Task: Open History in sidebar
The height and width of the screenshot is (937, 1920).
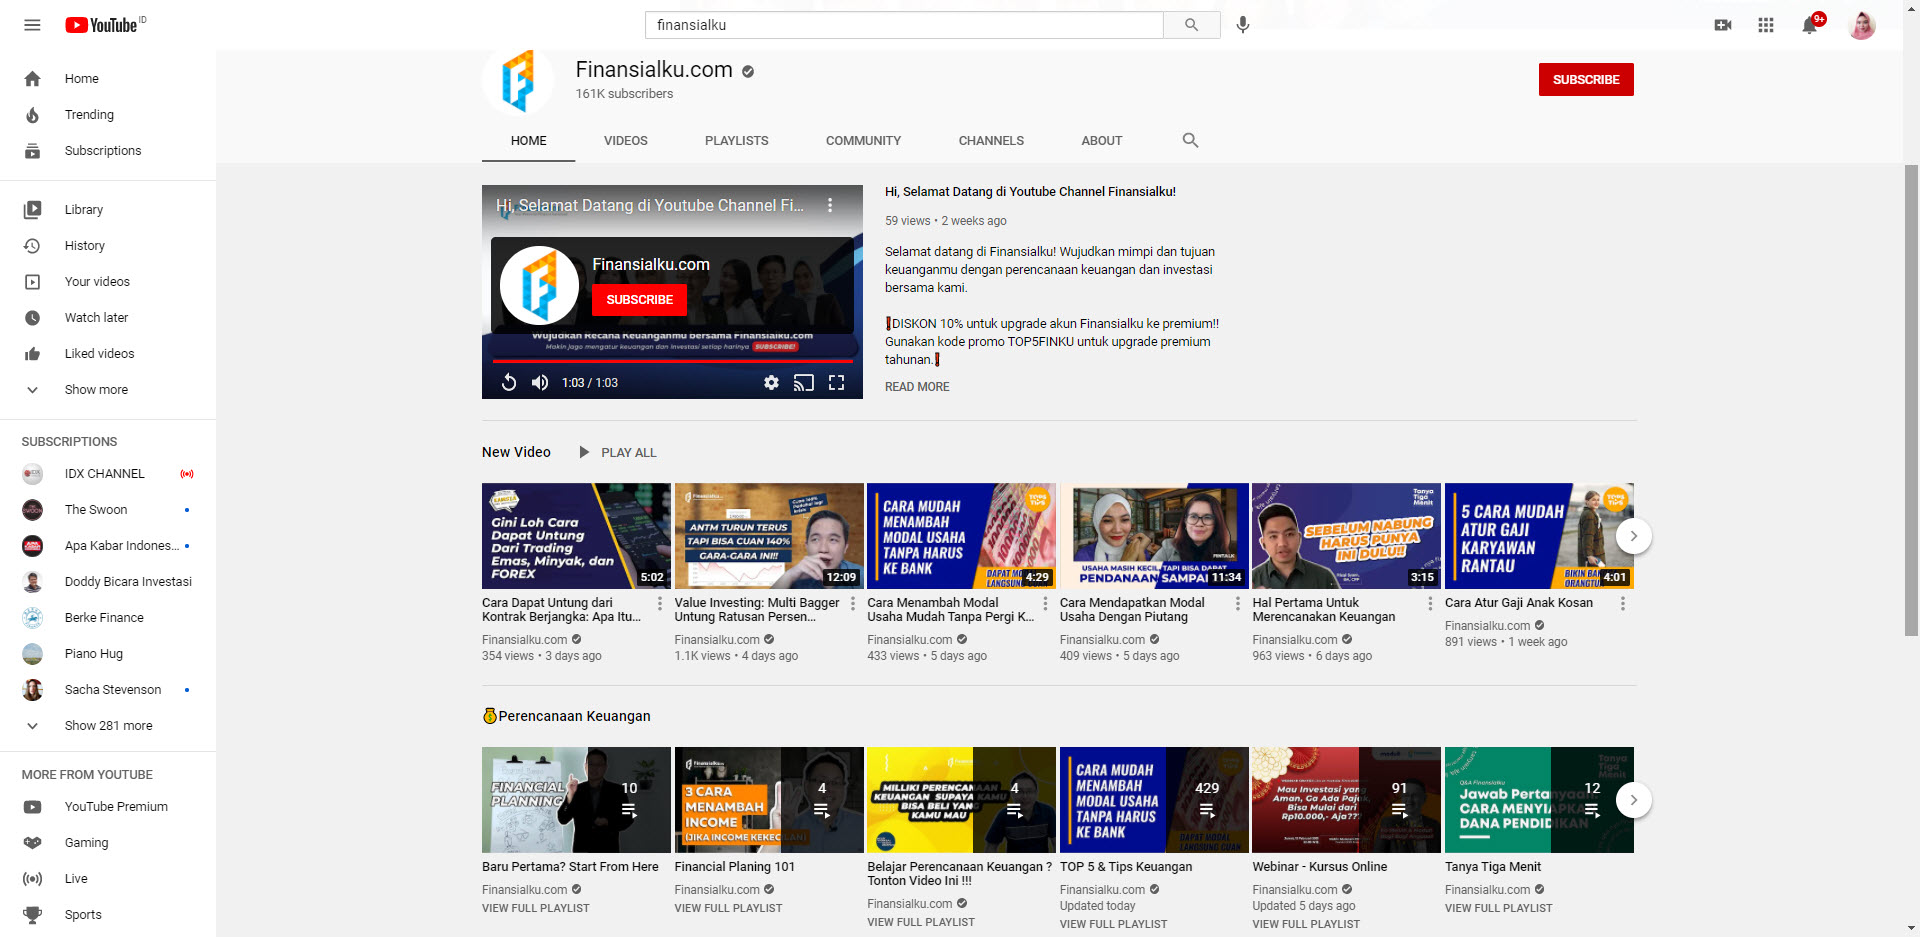Action: coord(108,246)
